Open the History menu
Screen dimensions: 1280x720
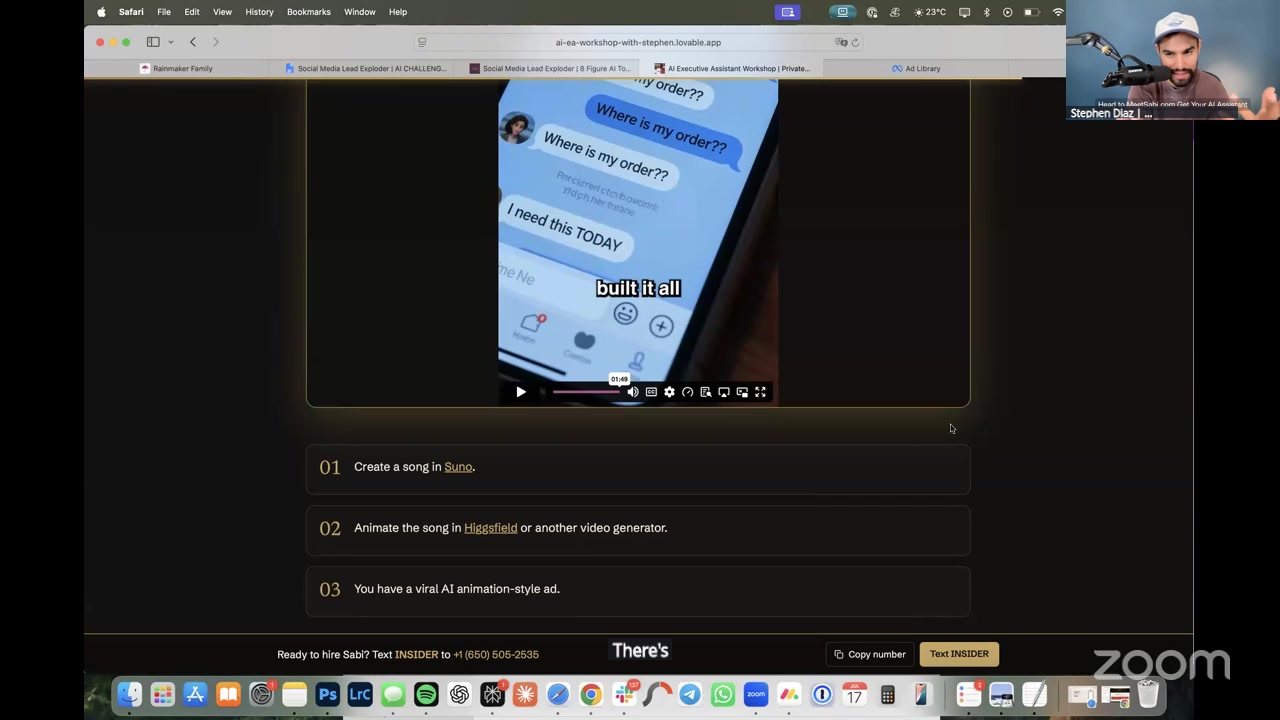click(x=259, y=12)
